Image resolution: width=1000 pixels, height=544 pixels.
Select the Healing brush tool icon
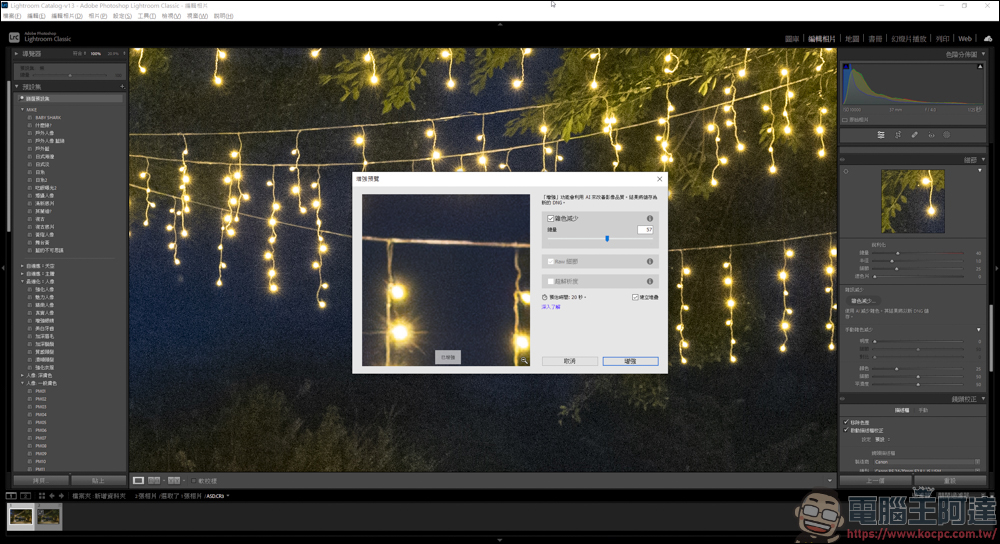tap(915, 135)
